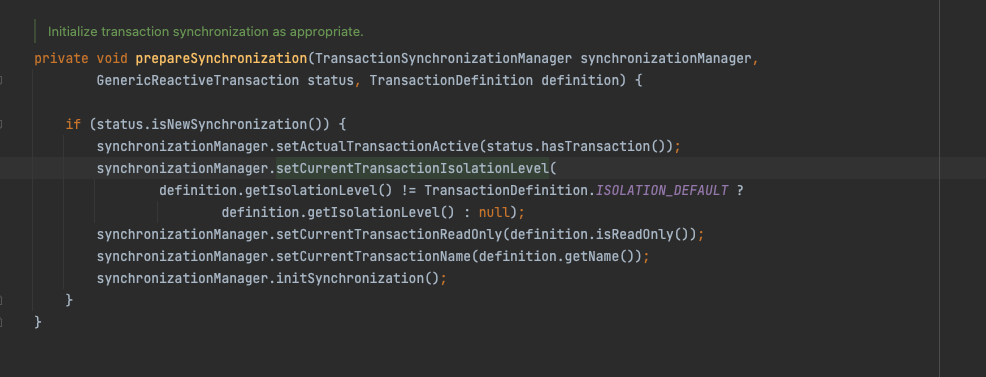Click 'TransactionDefinition' type before the definition parameter

[x=451, y=81]
